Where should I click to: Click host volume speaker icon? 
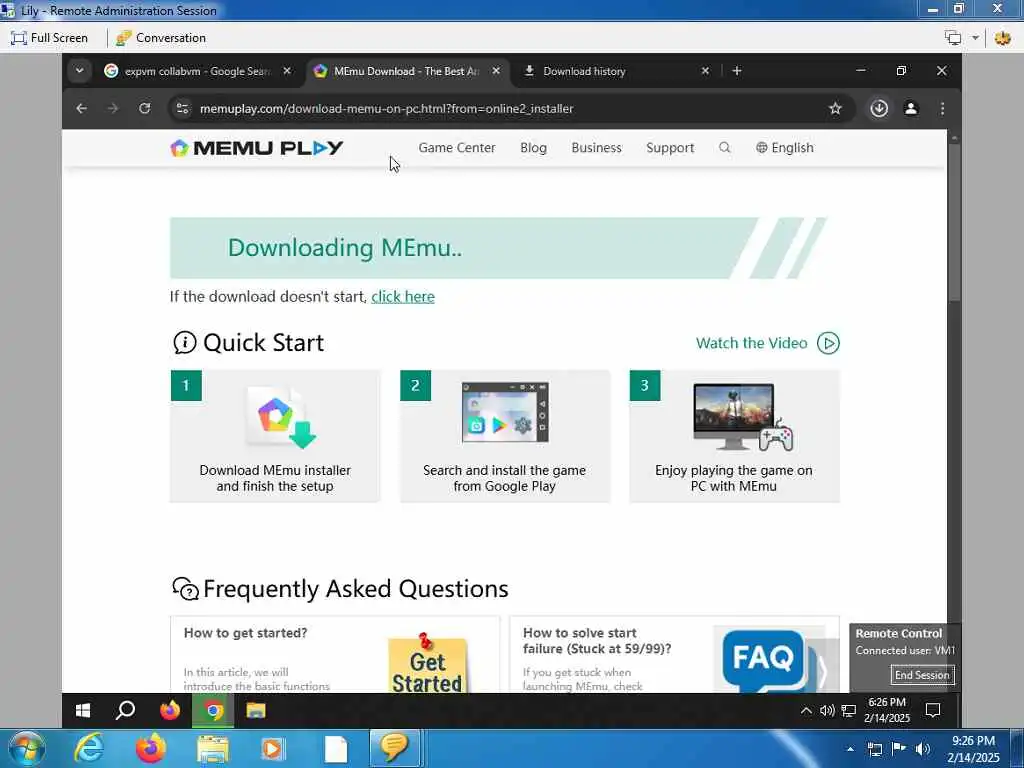pos(922,749)
